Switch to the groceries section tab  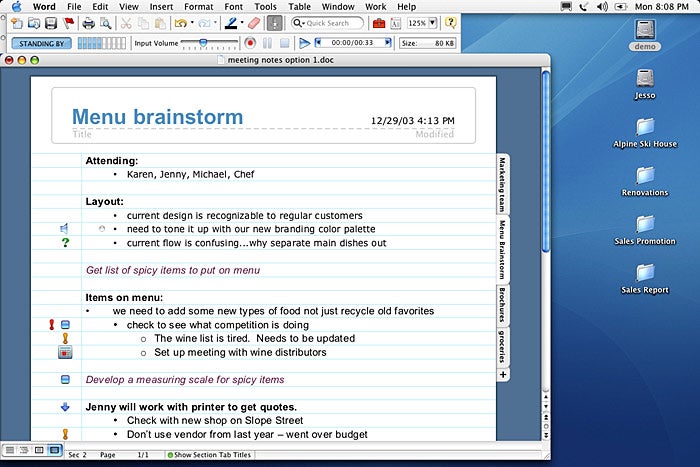[x=503, y=347]
